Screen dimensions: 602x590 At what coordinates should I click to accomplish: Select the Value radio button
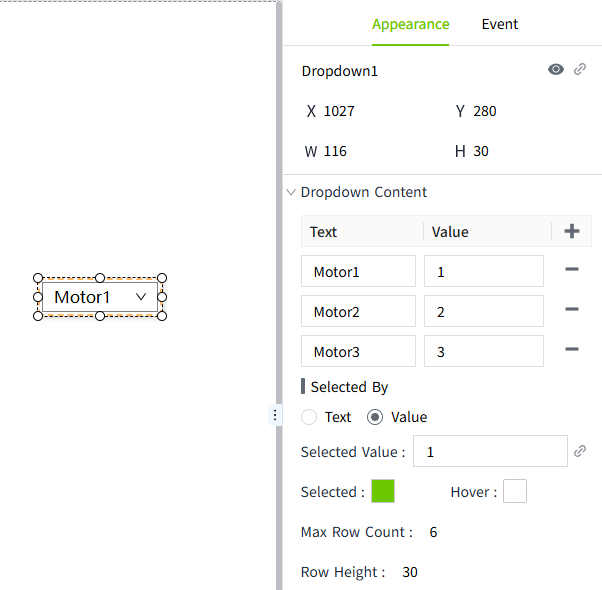click(x=375, y=417)
